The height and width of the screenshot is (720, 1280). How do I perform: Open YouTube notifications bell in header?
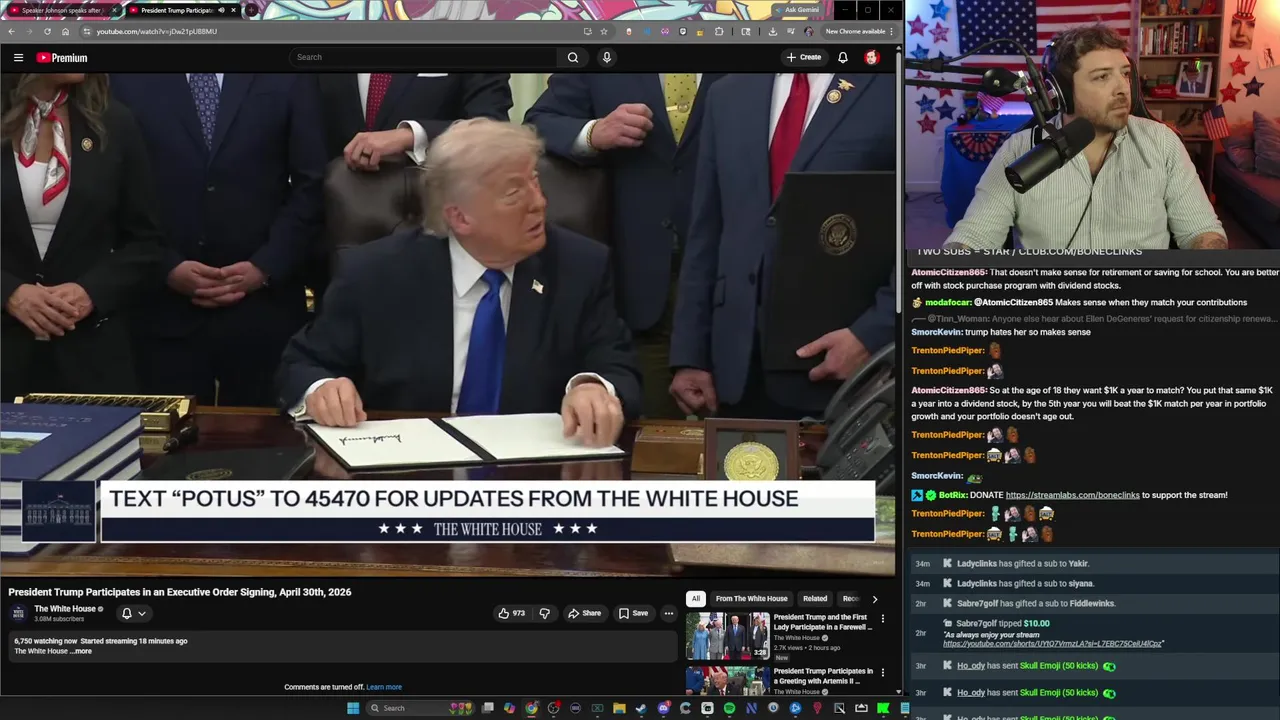point(843,57)
